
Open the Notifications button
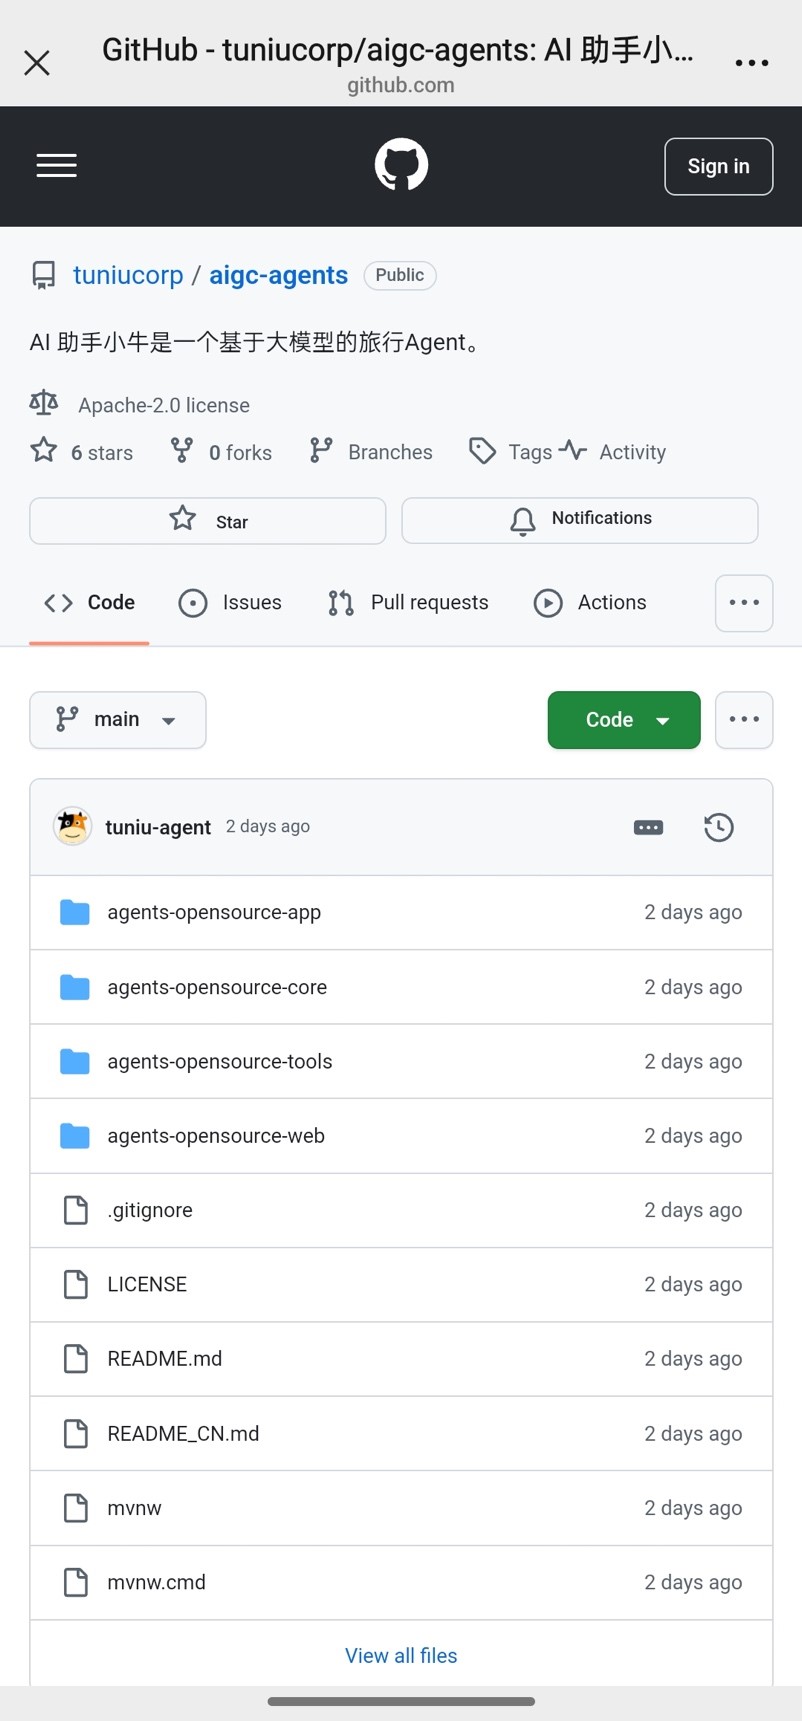tap(580, 520)
